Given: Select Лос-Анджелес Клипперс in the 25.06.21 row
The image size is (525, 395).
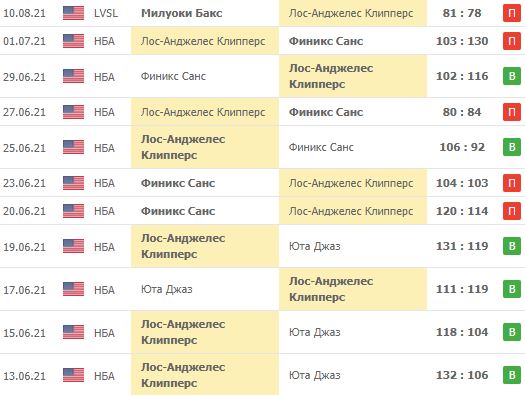Looking at the screenshot, I should click(x=183, y=147).
